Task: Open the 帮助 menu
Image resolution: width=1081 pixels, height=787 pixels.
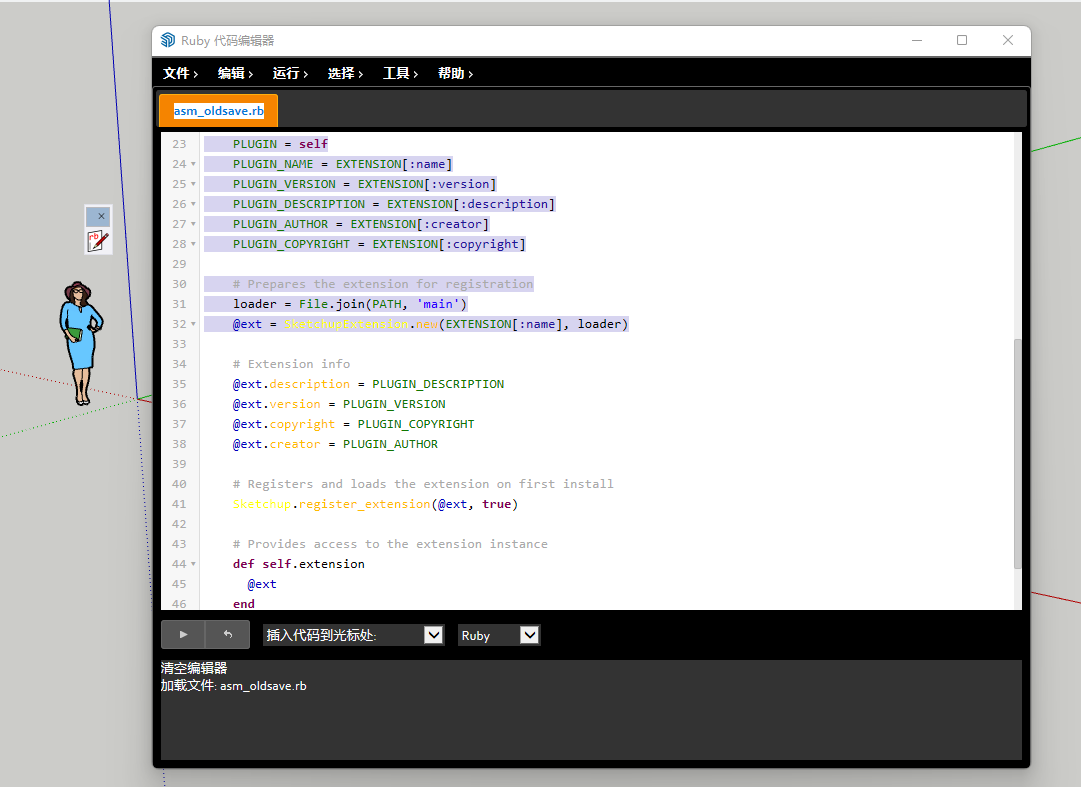Action: pos(455,73)
